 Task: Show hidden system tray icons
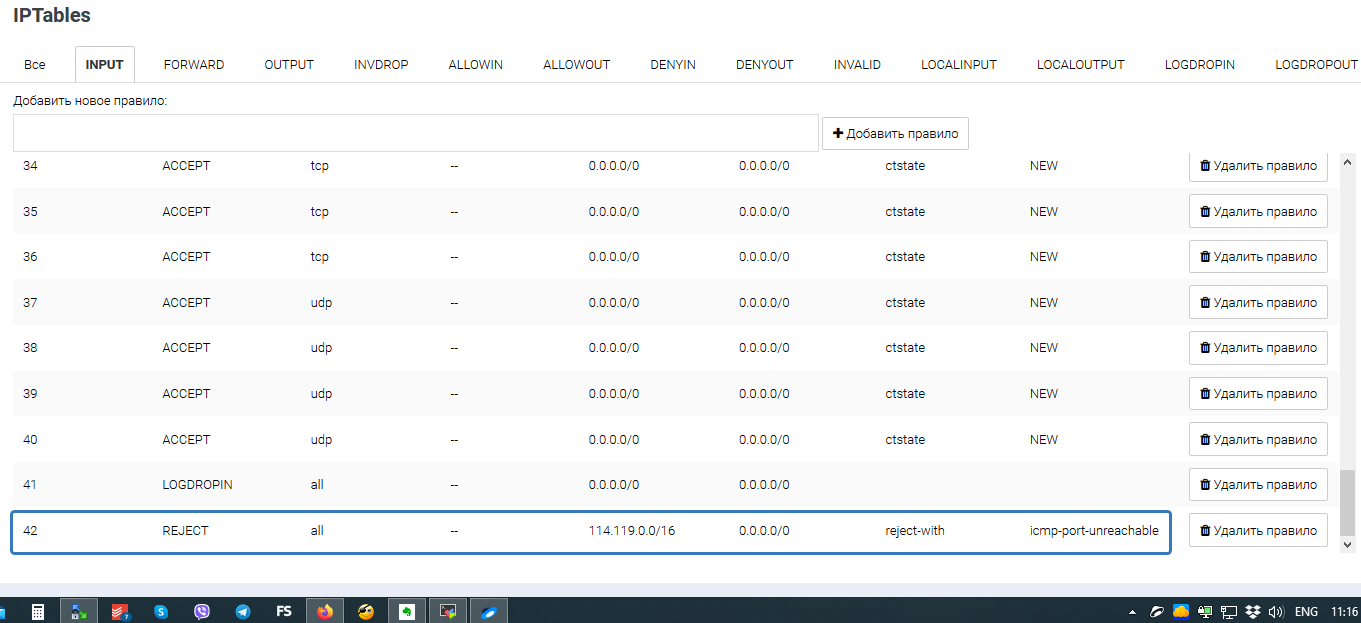coord(1132,611)
